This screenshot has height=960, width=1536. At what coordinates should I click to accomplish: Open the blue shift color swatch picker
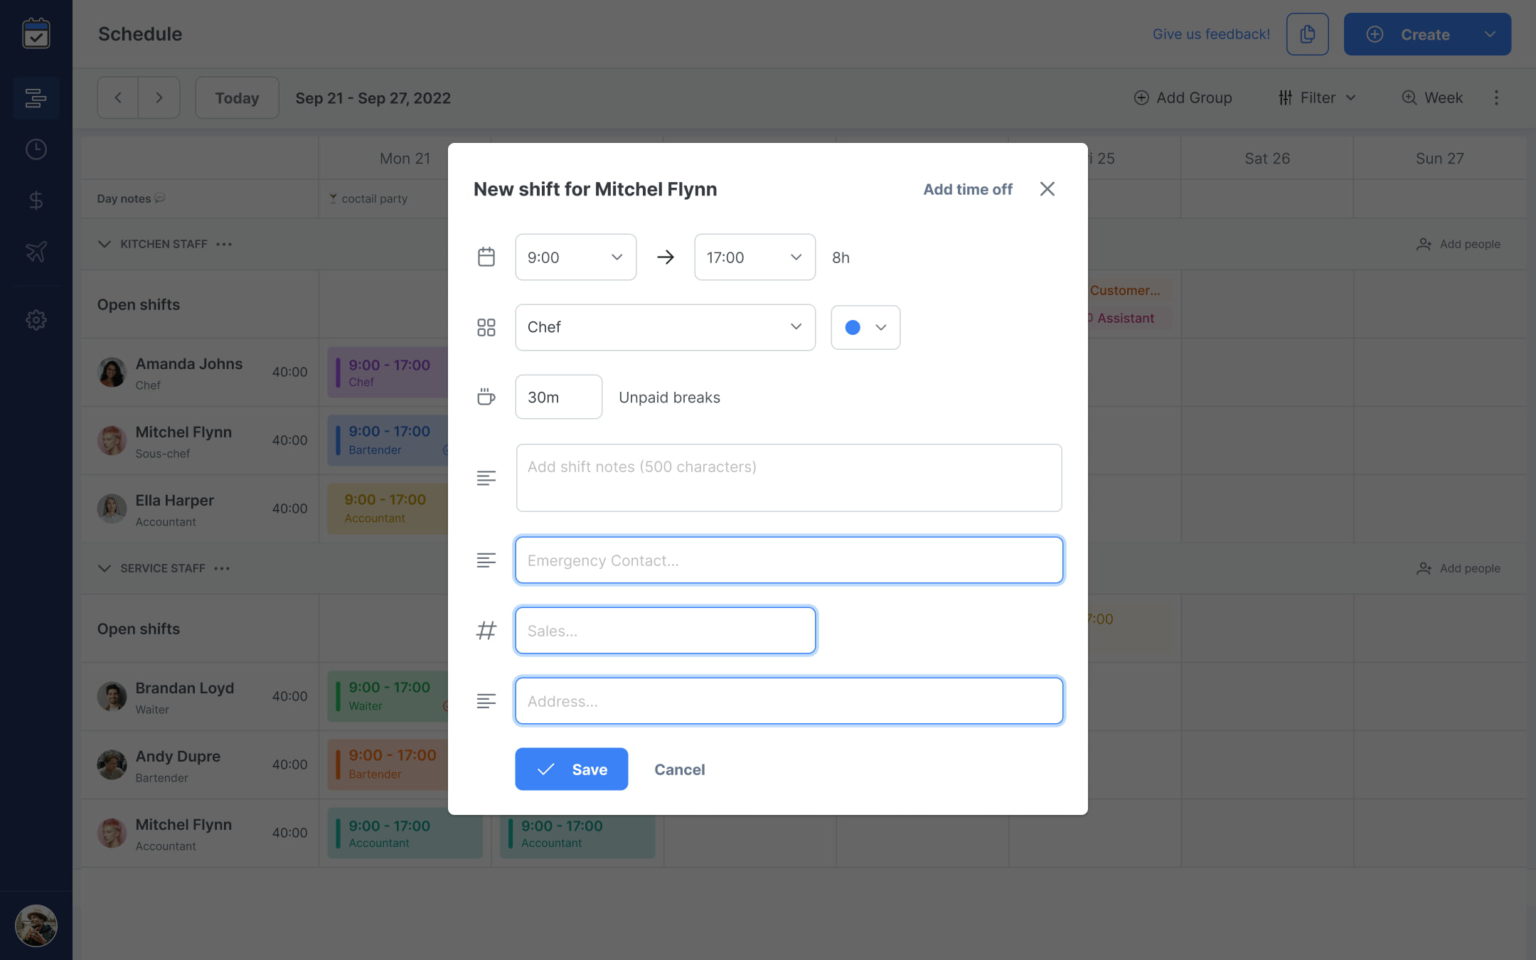click(x=864, y=327)
